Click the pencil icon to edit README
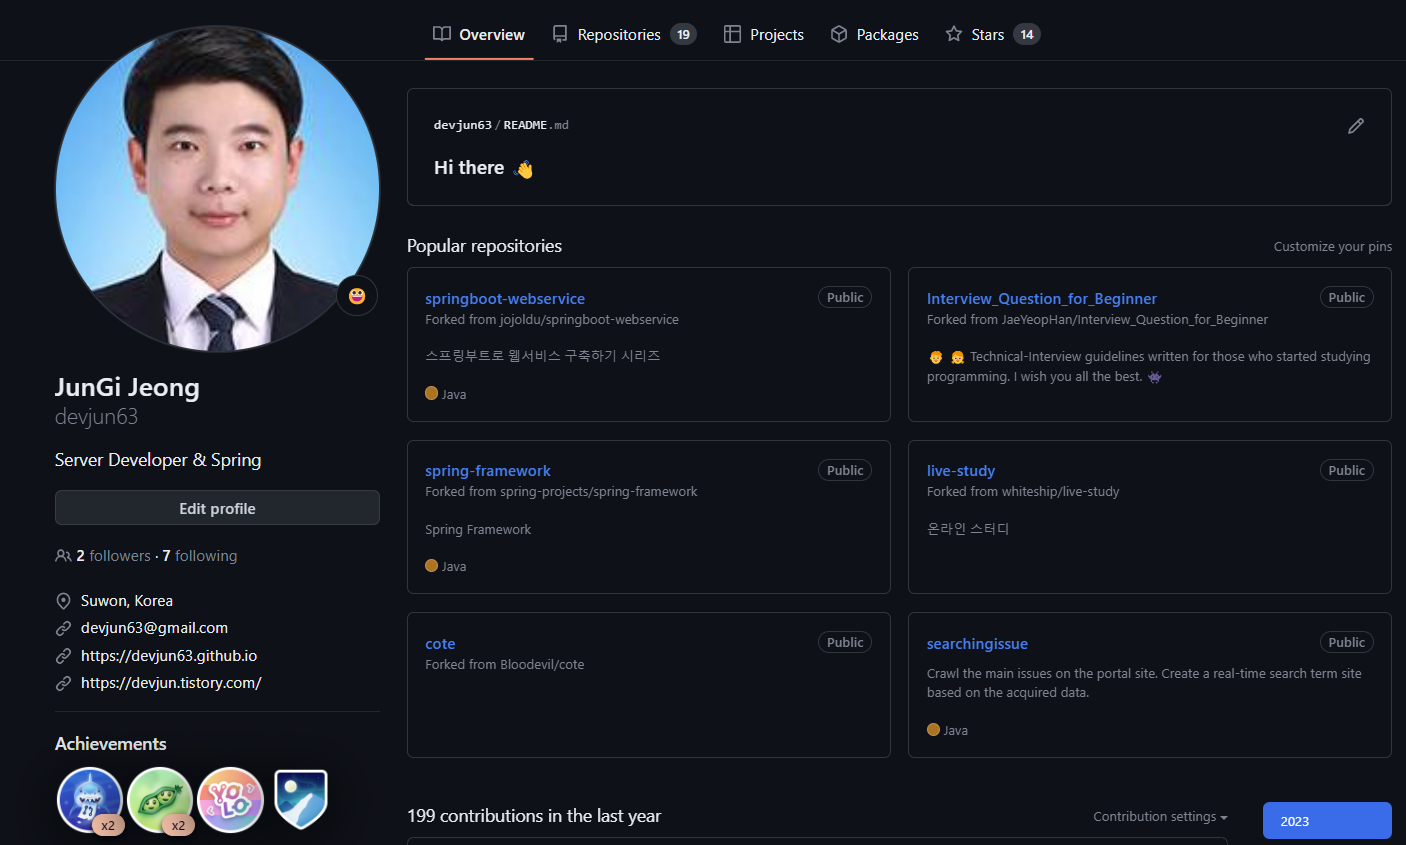 [1356, 126]
